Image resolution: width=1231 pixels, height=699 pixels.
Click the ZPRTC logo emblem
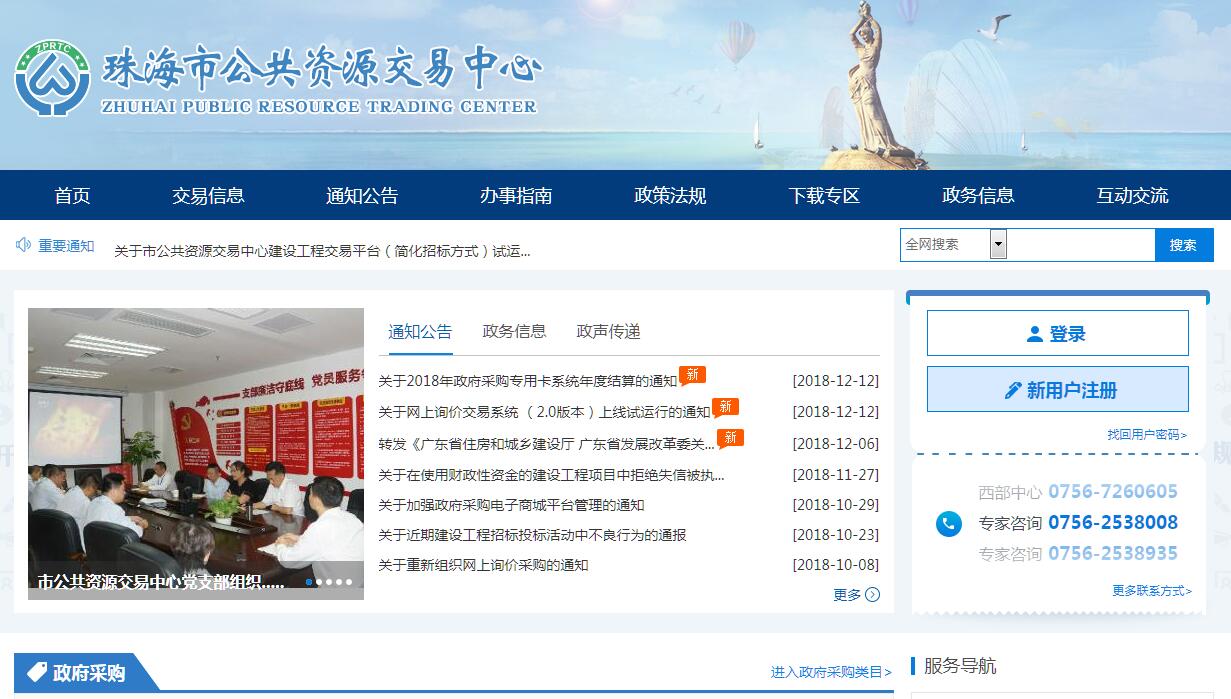tap(52, 79)
